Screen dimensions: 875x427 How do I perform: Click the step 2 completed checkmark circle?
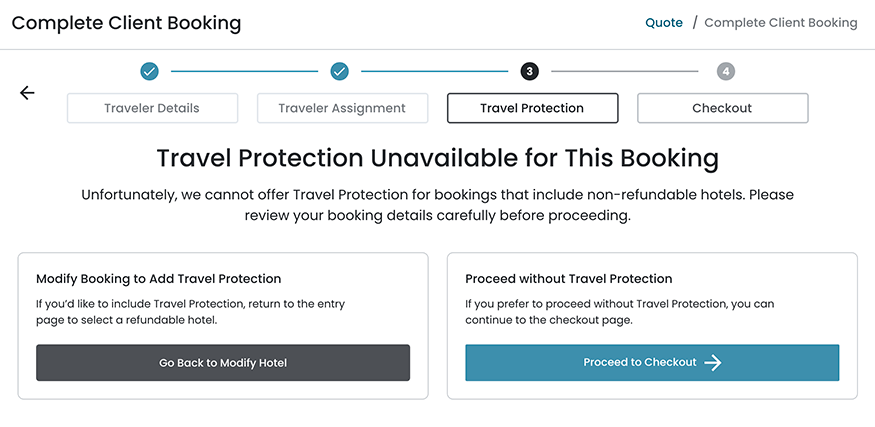pos(339,71)
